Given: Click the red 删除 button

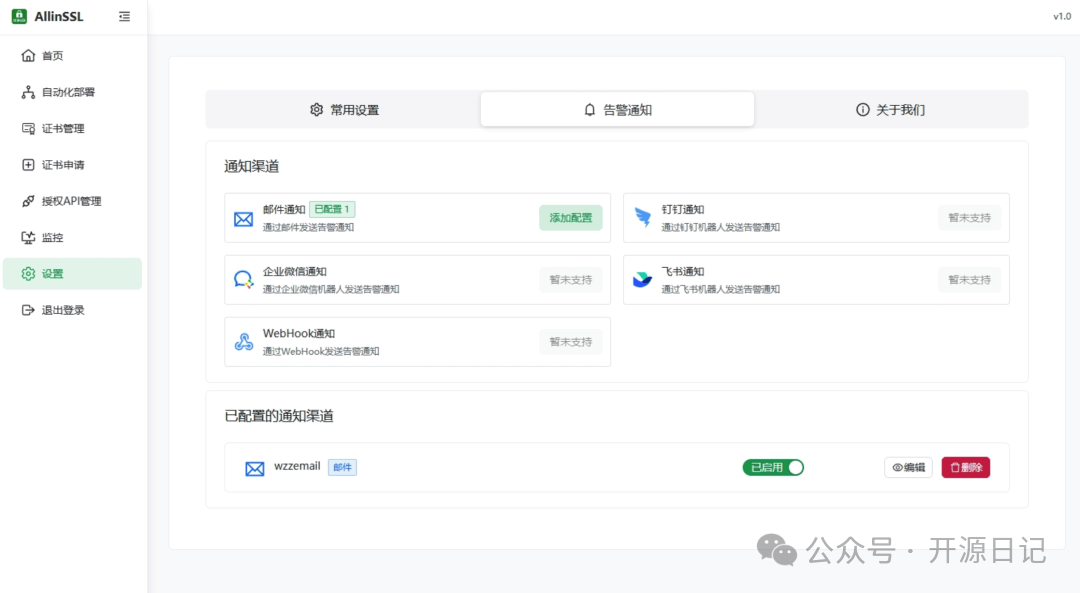Looking at the screenshot, I should 966,468.
